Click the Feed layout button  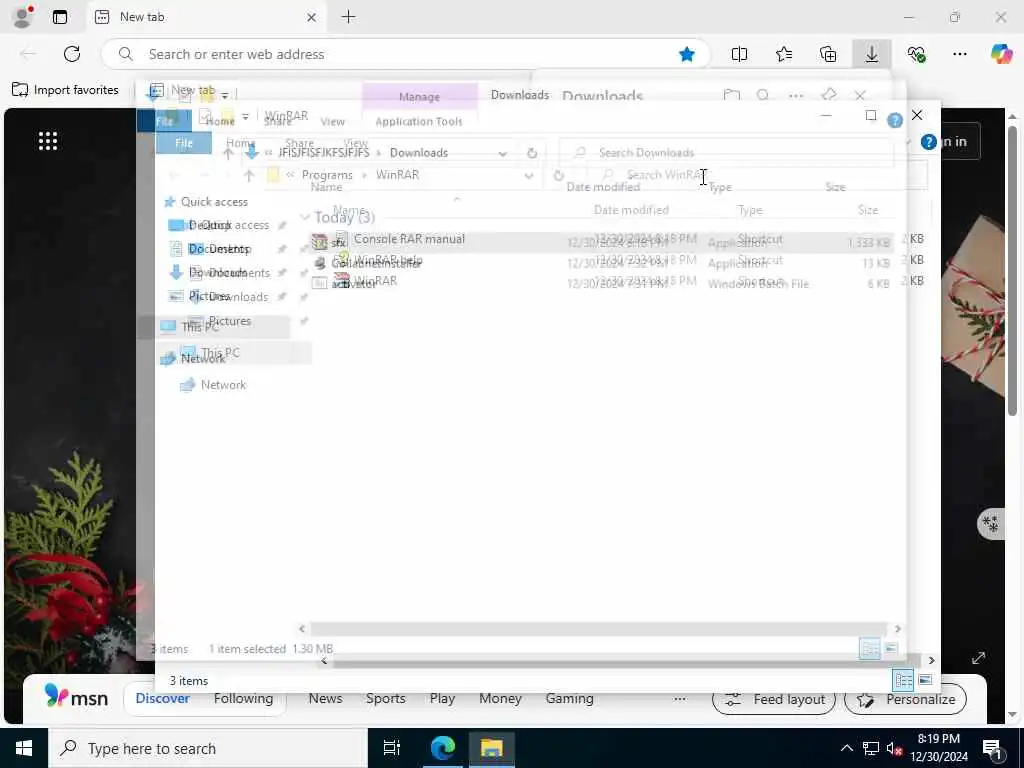774,699
